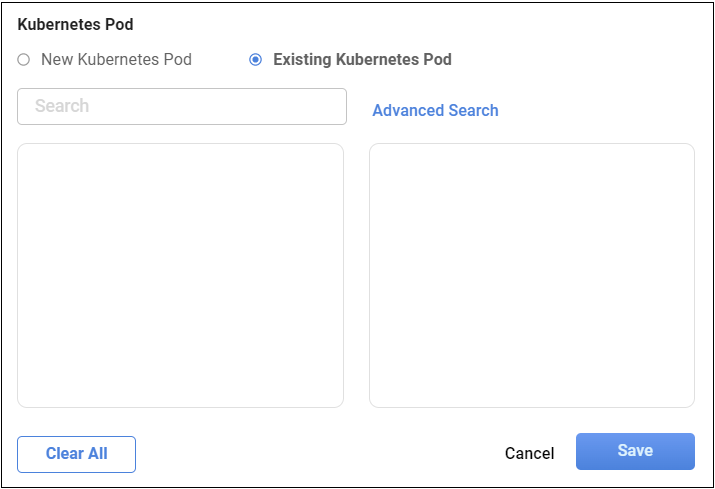
Task: Save the Kubernetes Pod selection
Action: (635, 451)
